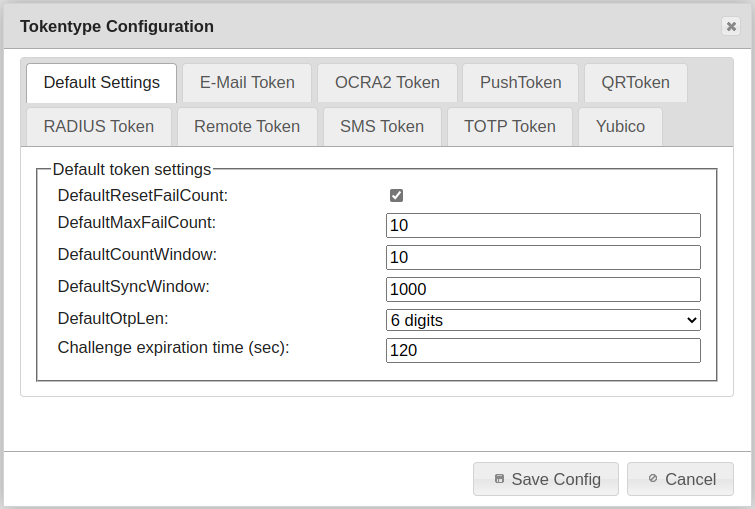755x509 pixels.
Task: Focus the DefaultCountWindow text field
Action: click(x=543, y=257)
